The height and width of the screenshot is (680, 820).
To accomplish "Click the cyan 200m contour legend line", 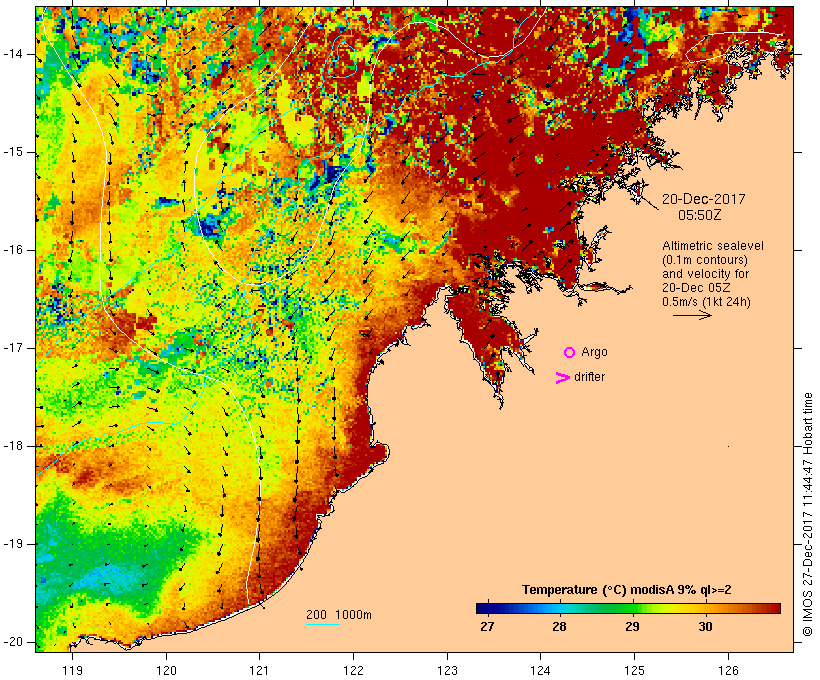I will point(323,624).
